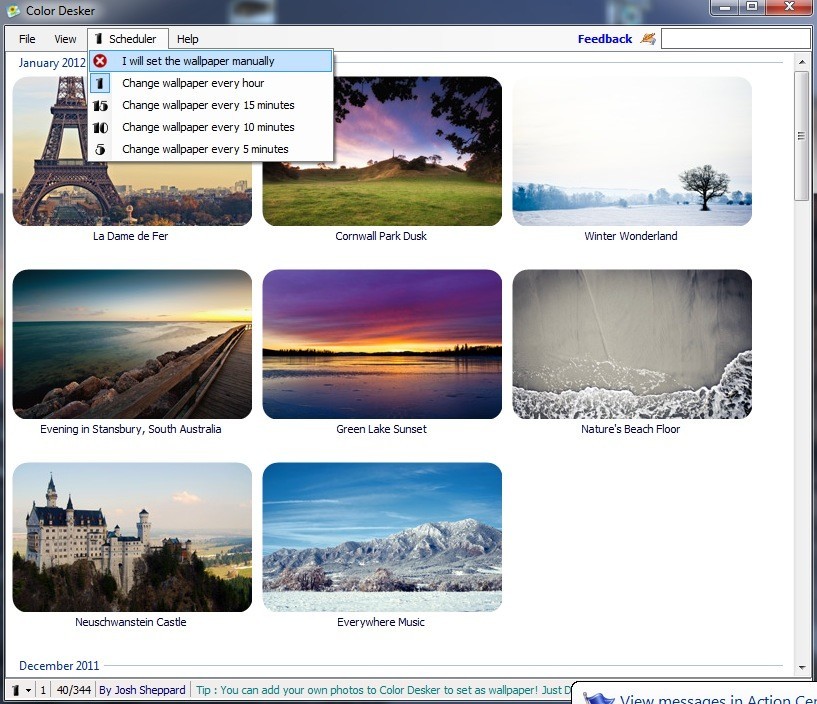Click the 5-minute interval icon
This screenshot has width=817, height=704.
point(99,149)
